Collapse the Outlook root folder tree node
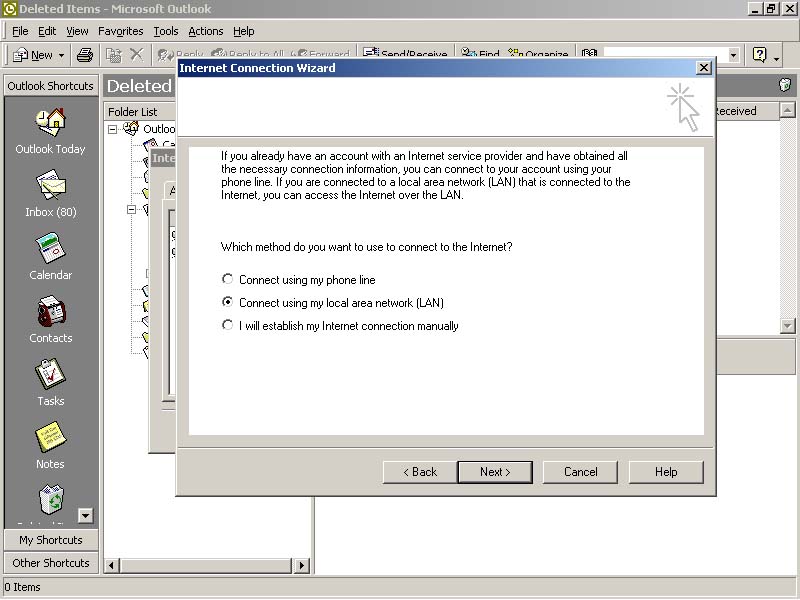Image resolution: width=800 pixels, height=600 pixels. [112, 130]
